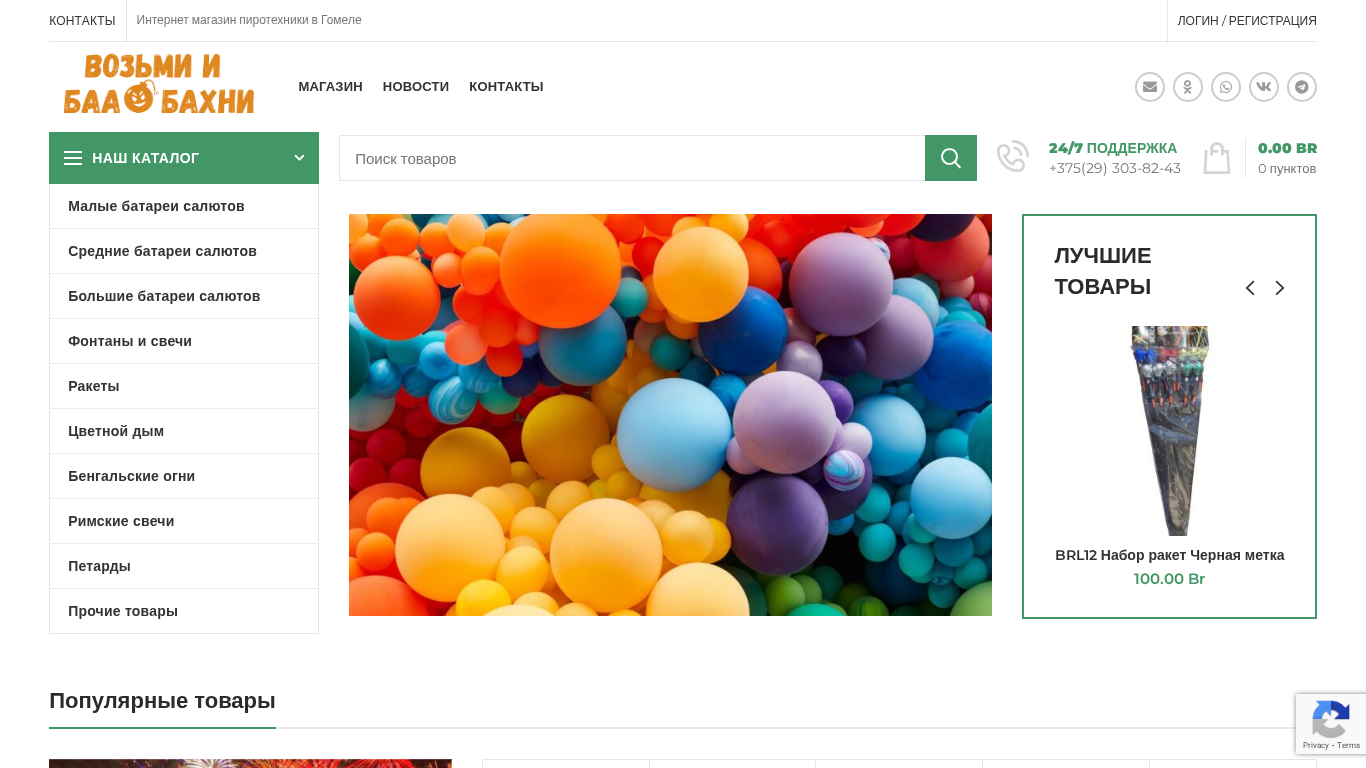Open Логин / Регистрация
The width and height of the screenshot is (1366, 768).
click(x=1247, y=21)
